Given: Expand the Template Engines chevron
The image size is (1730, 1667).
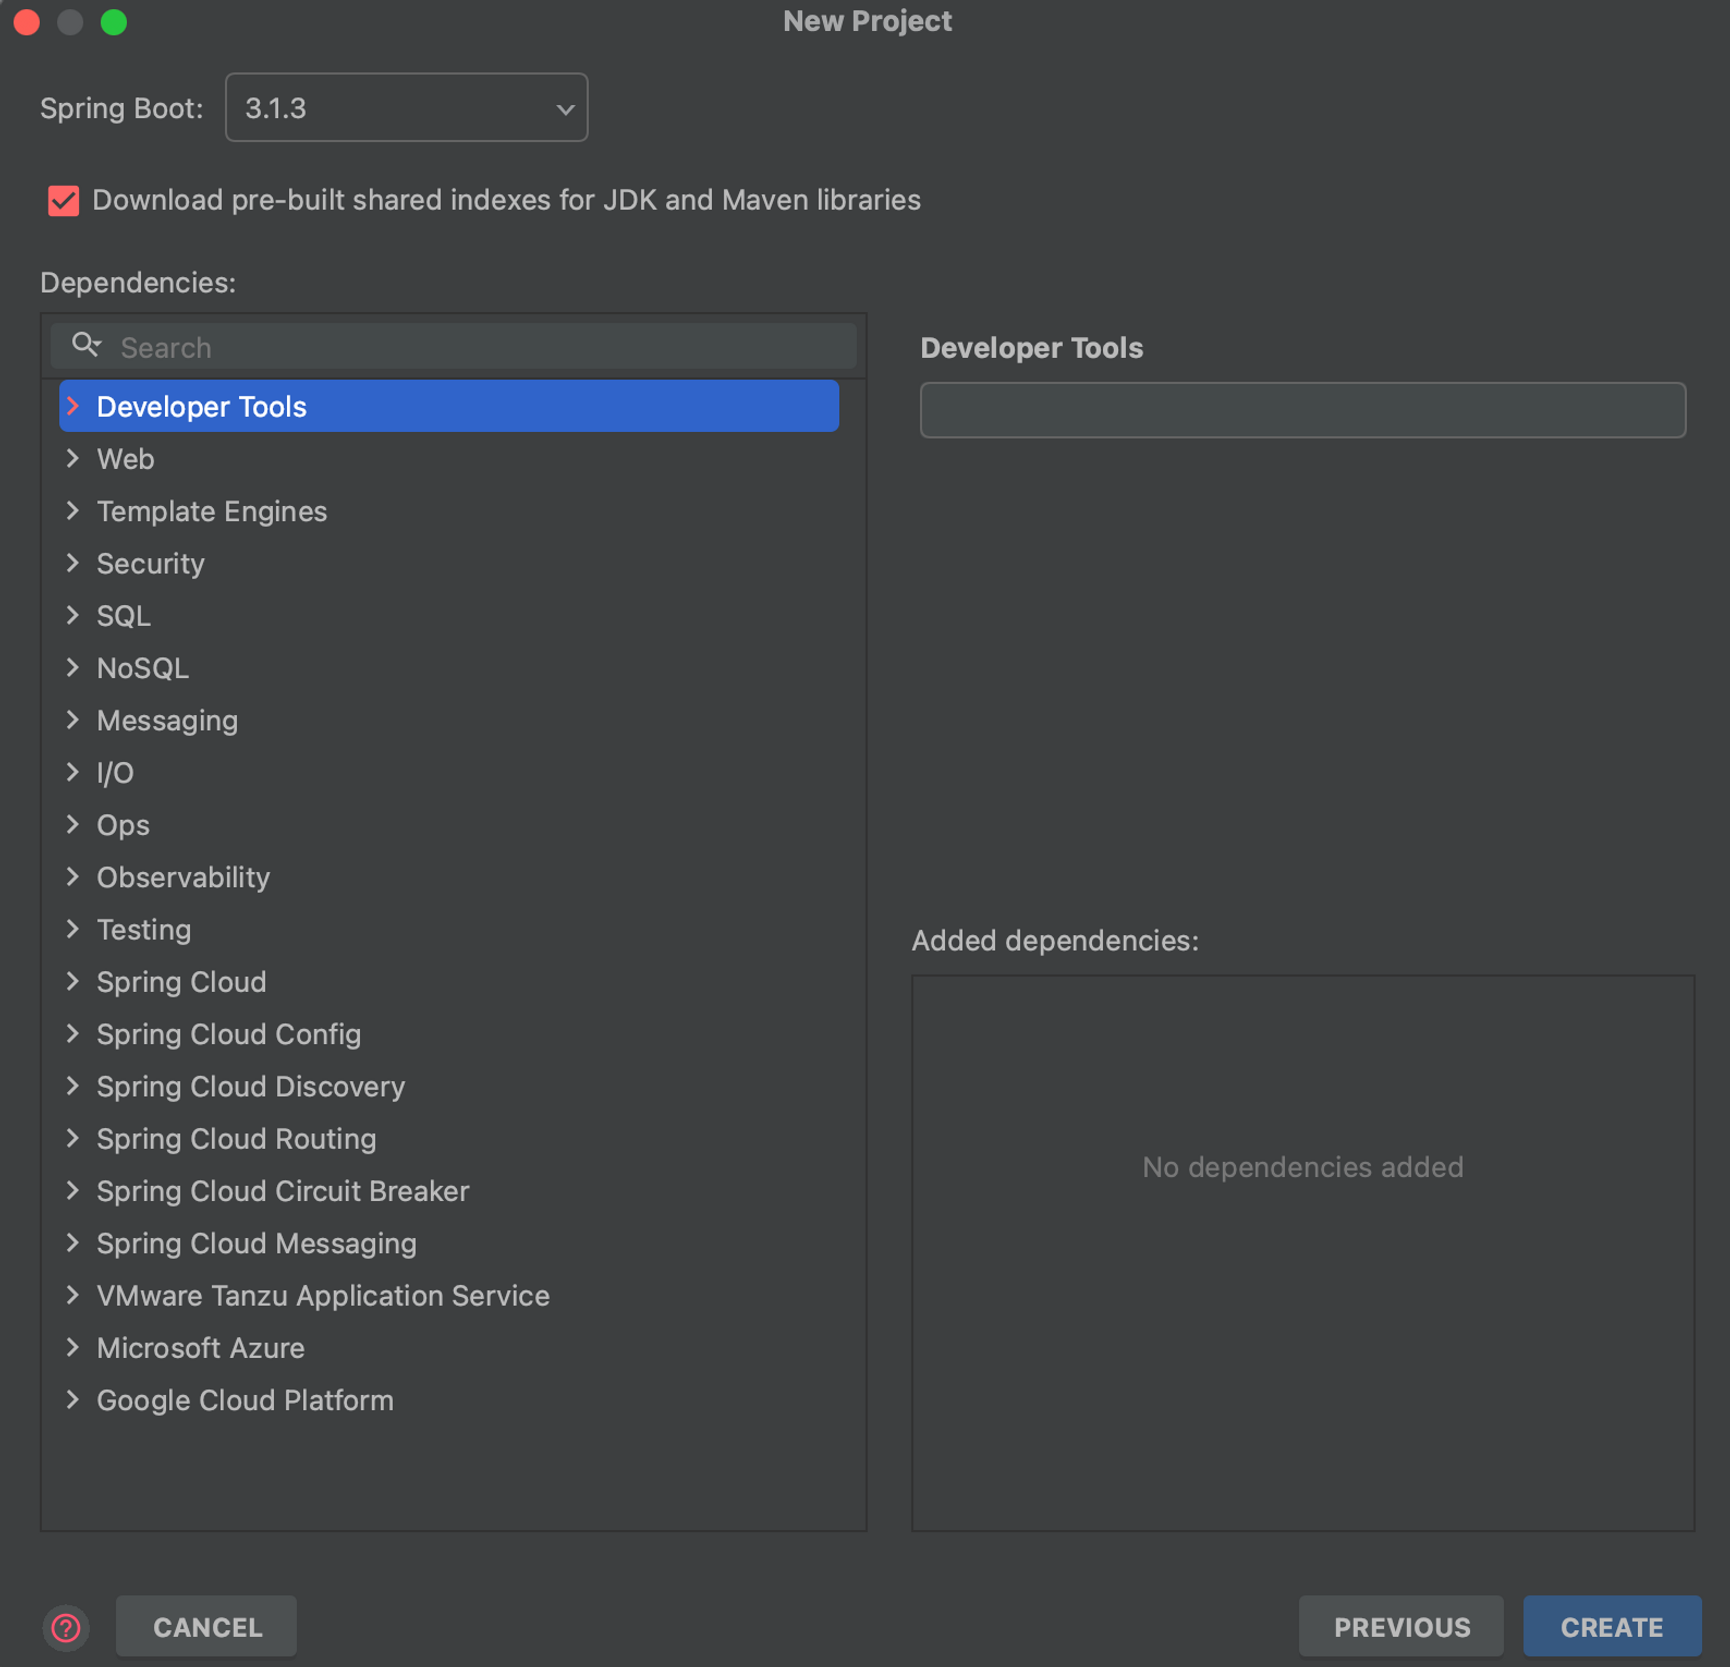Looking at the screenshot, I should point(73,511).
